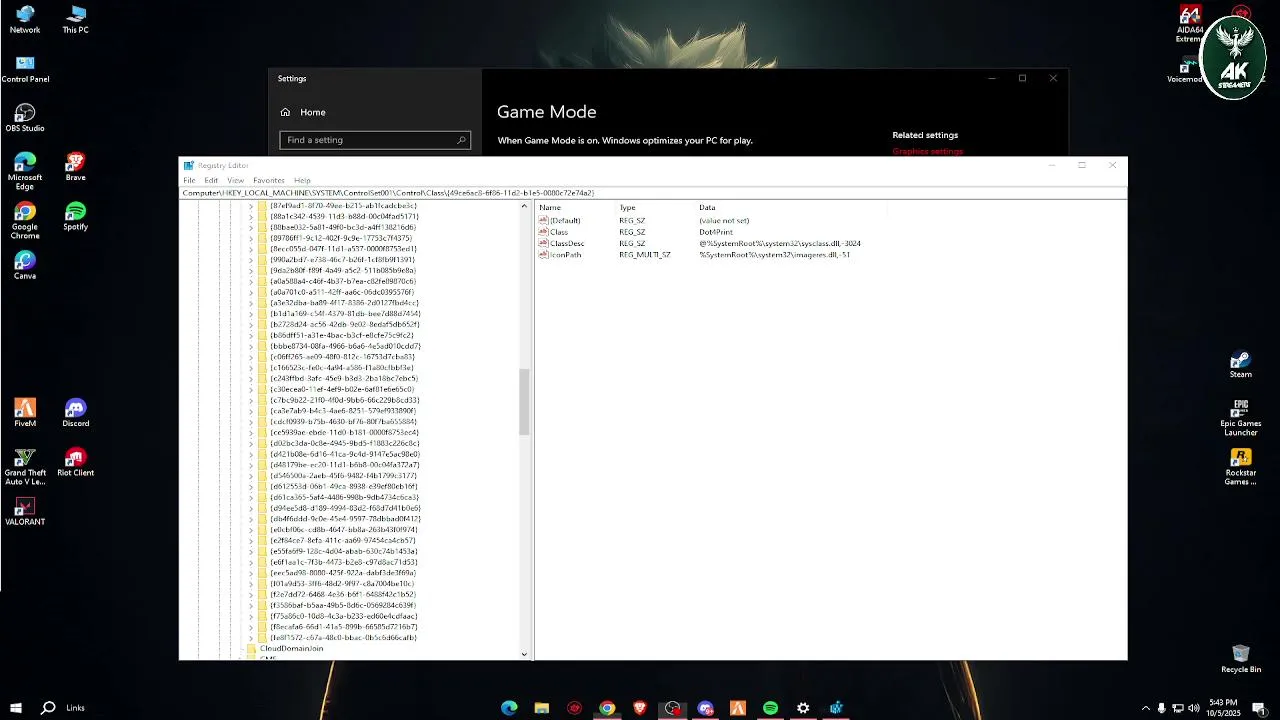Viewport: 1280px width, 720px height.
Task: Select the IconPath registry value
Action: point(565,254)
